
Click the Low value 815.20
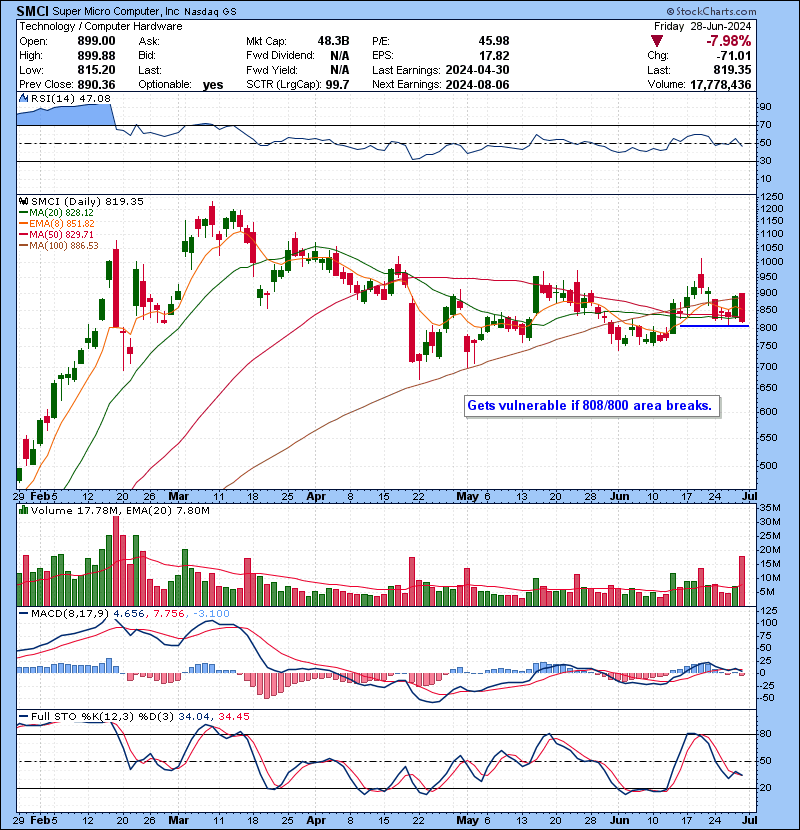point(96,70)
